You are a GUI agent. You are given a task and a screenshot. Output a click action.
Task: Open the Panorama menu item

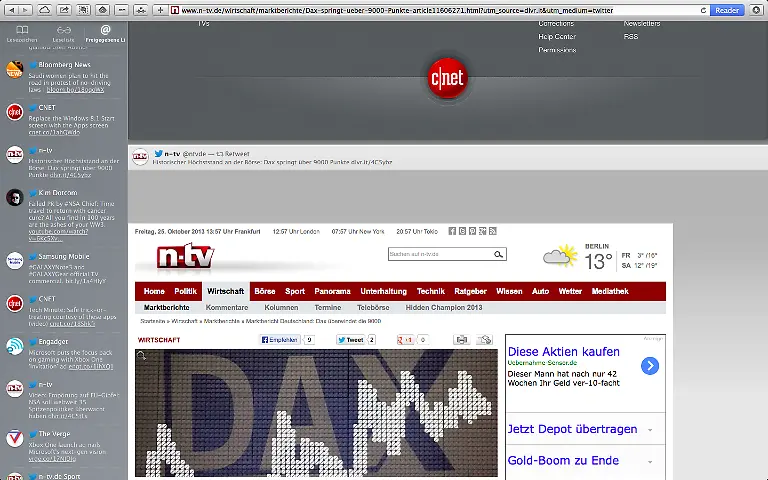click(x=332, y=291)
